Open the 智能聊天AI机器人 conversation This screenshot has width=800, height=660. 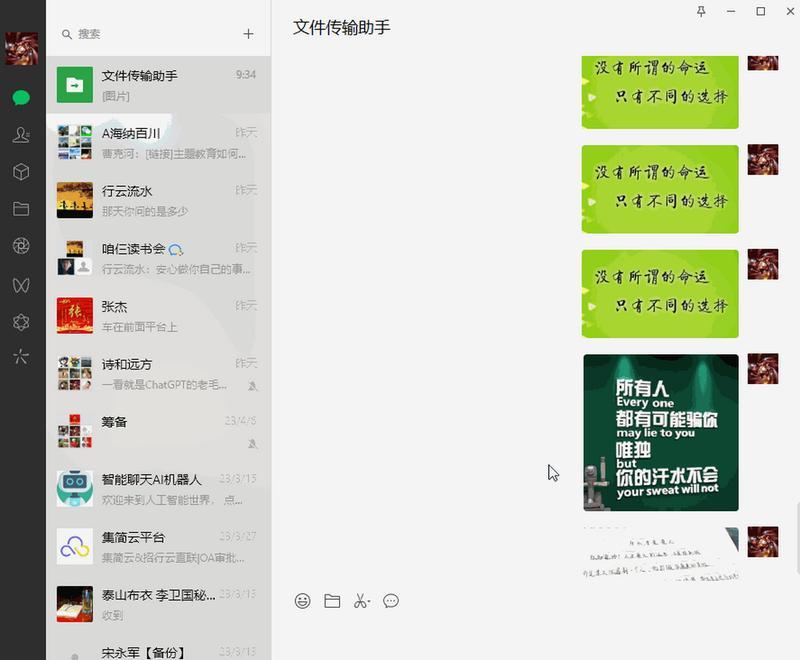159,488
